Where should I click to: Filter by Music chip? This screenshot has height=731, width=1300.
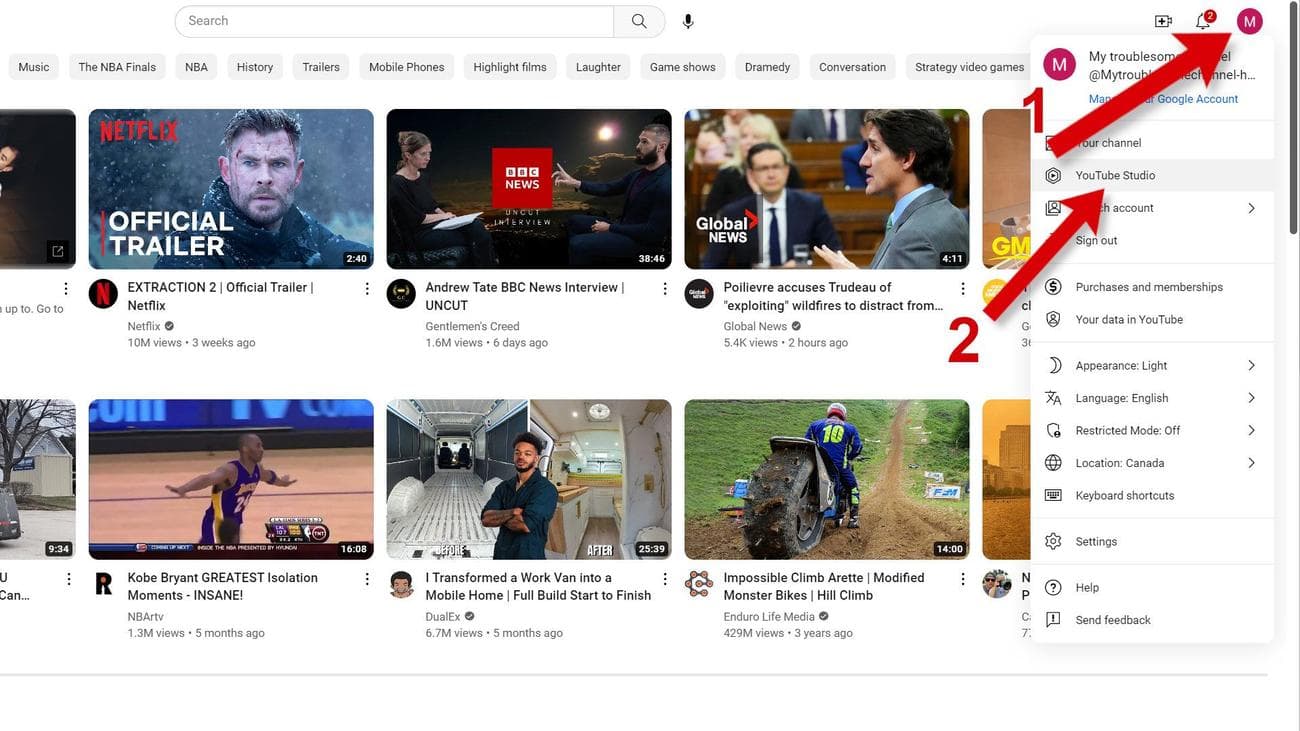point(34,67)
